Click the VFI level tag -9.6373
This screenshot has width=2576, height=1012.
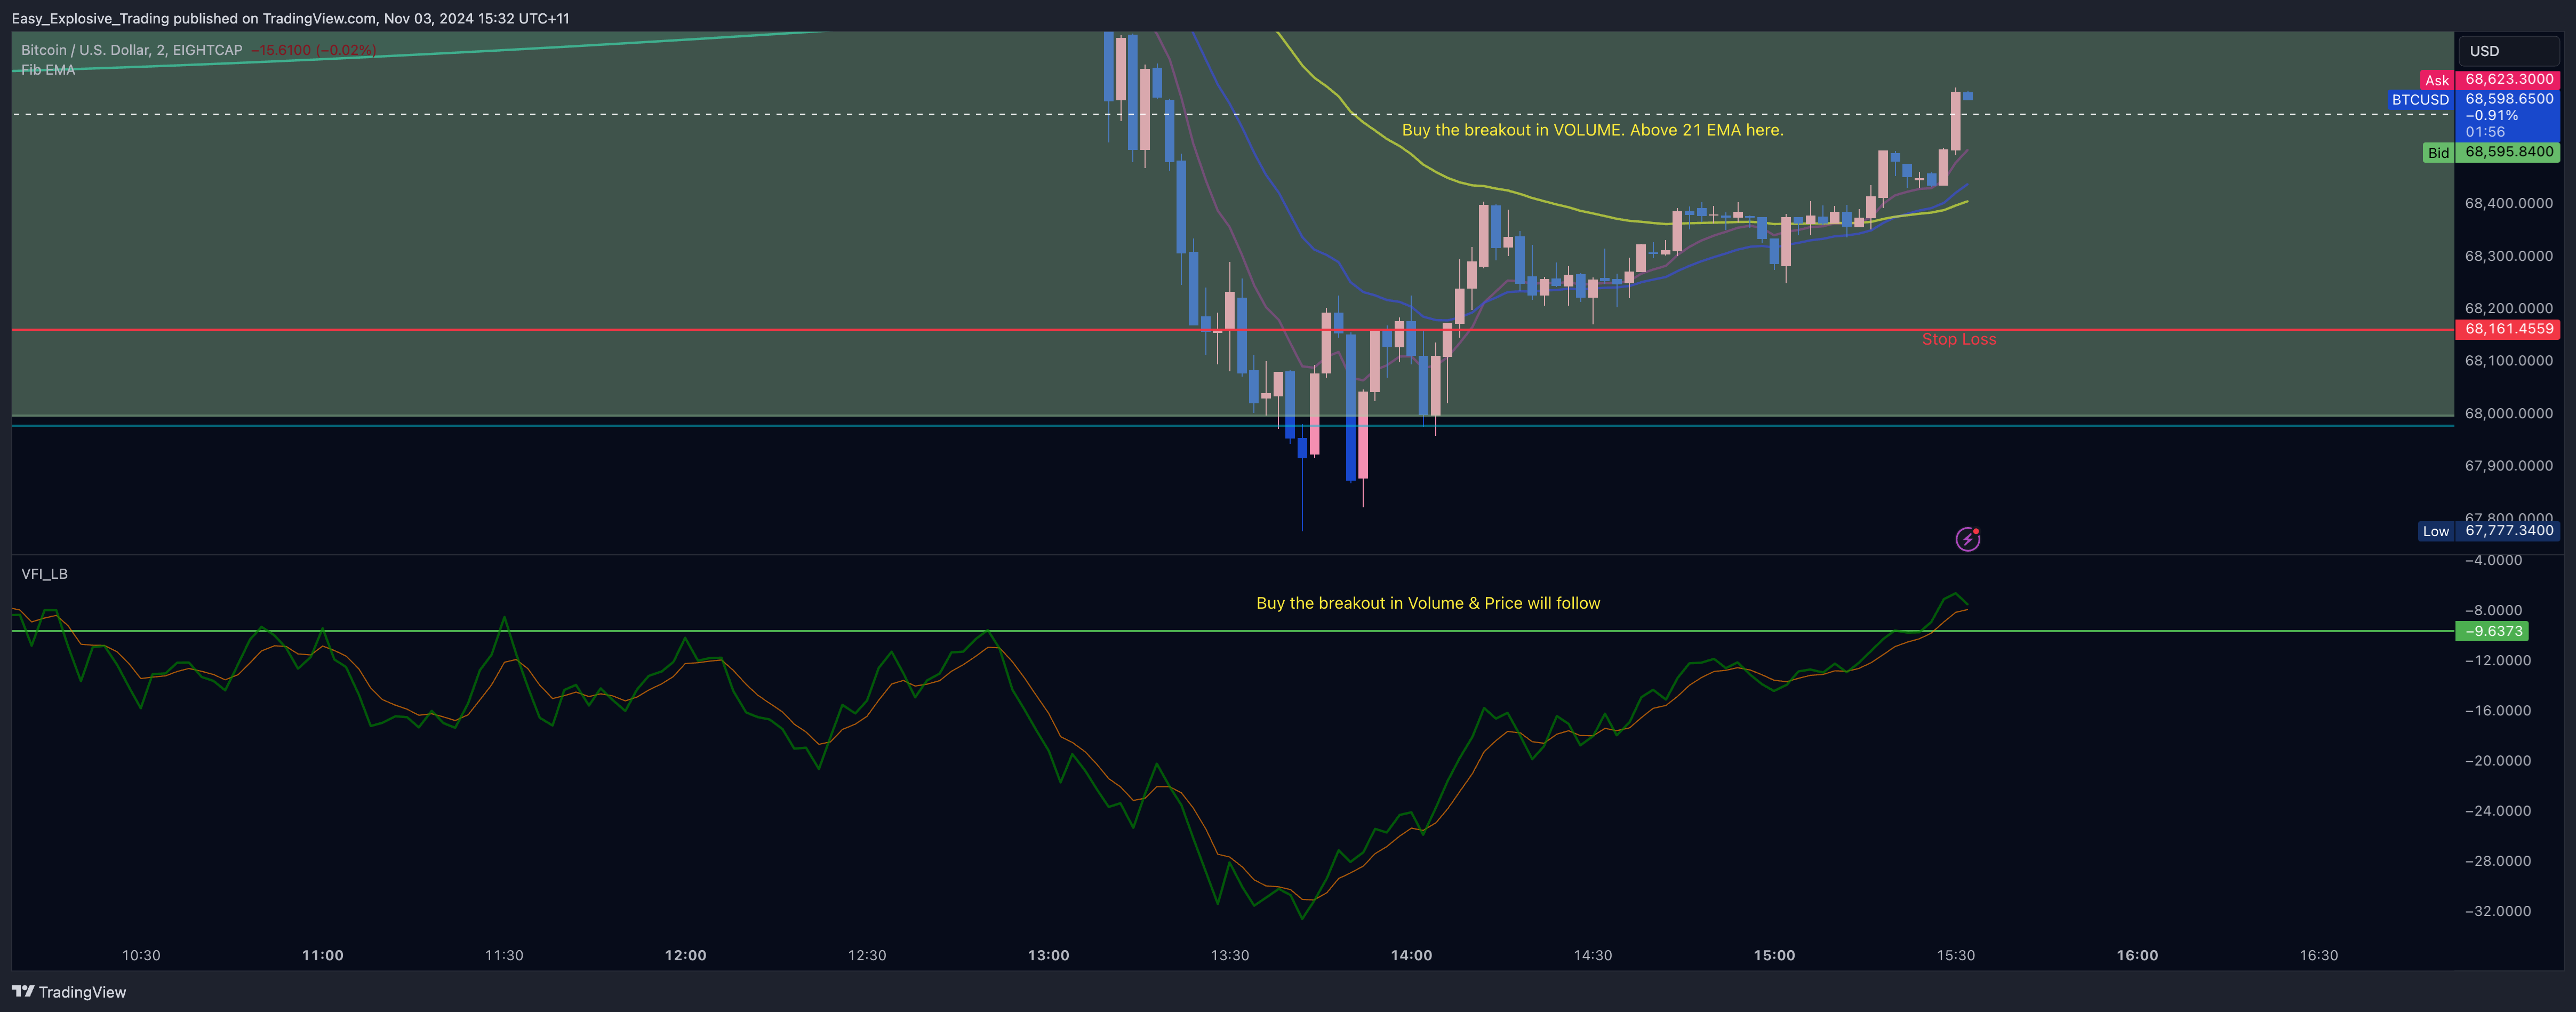click(2492, 631)
